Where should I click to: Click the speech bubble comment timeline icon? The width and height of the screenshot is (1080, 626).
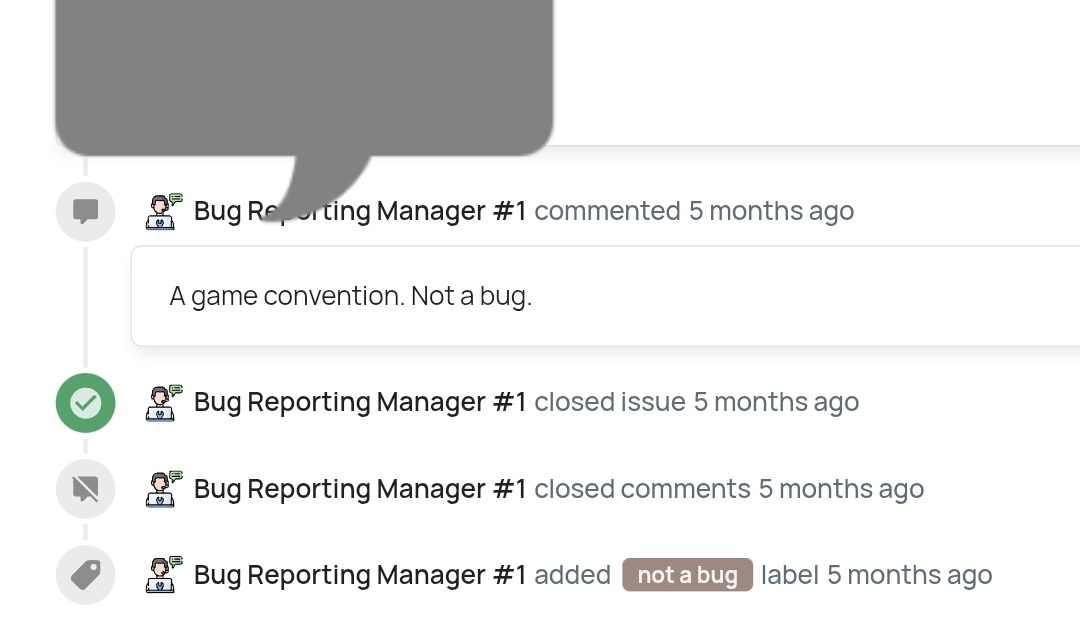pos(85,211)
